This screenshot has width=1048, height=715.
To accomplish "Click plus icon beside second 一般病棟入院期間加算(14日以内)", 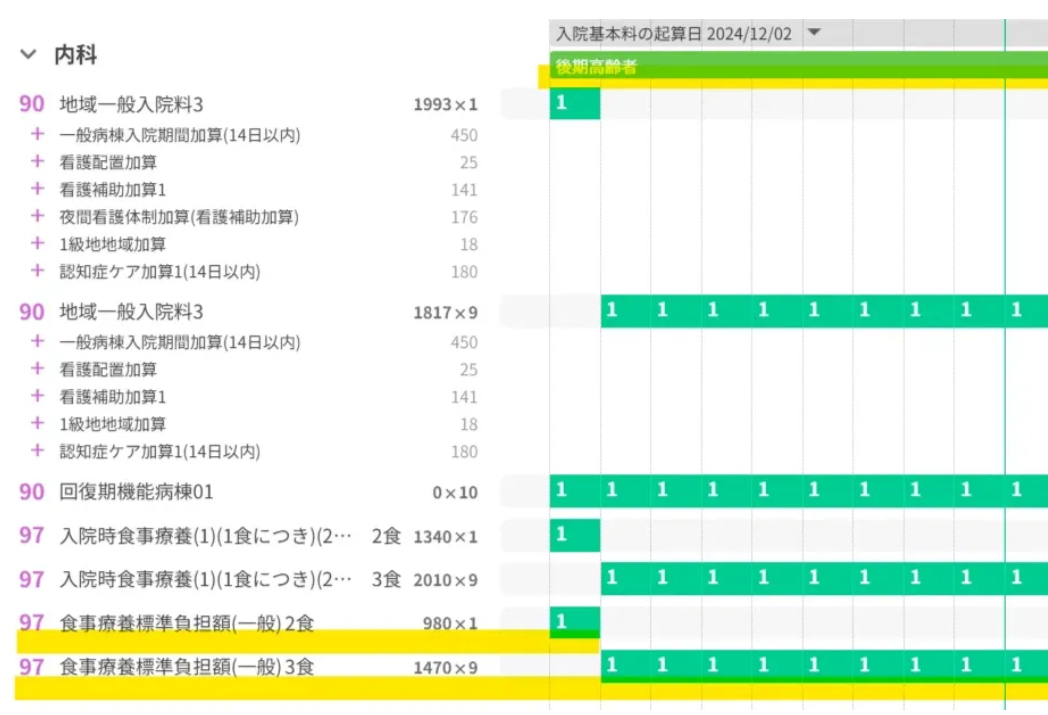I will (x=37, y=341).
